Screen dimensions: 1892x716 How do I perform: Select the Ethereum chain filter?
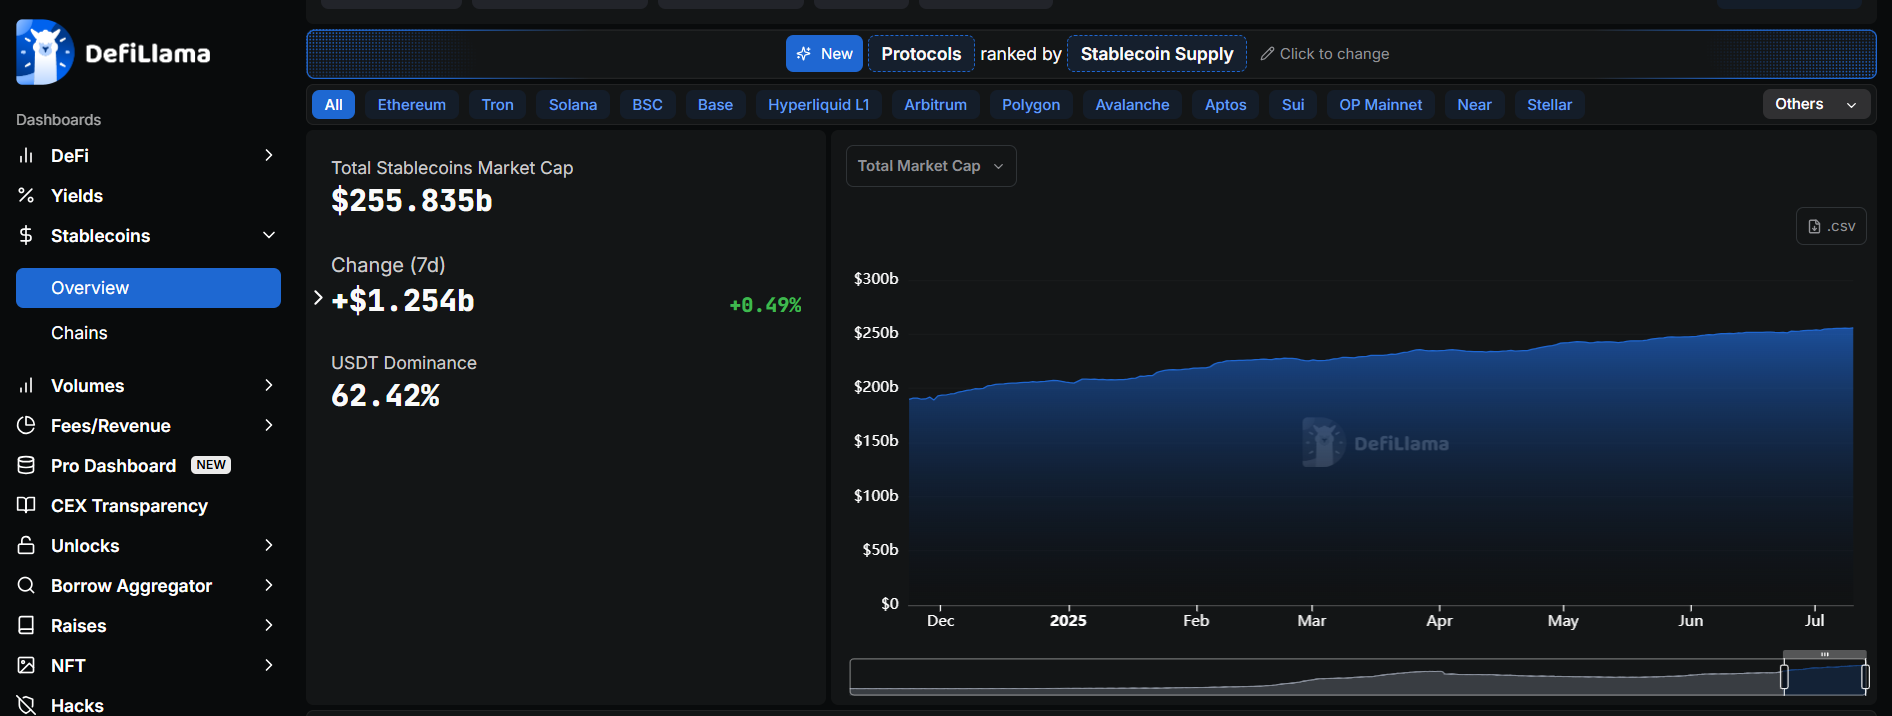tap(411, 105)
